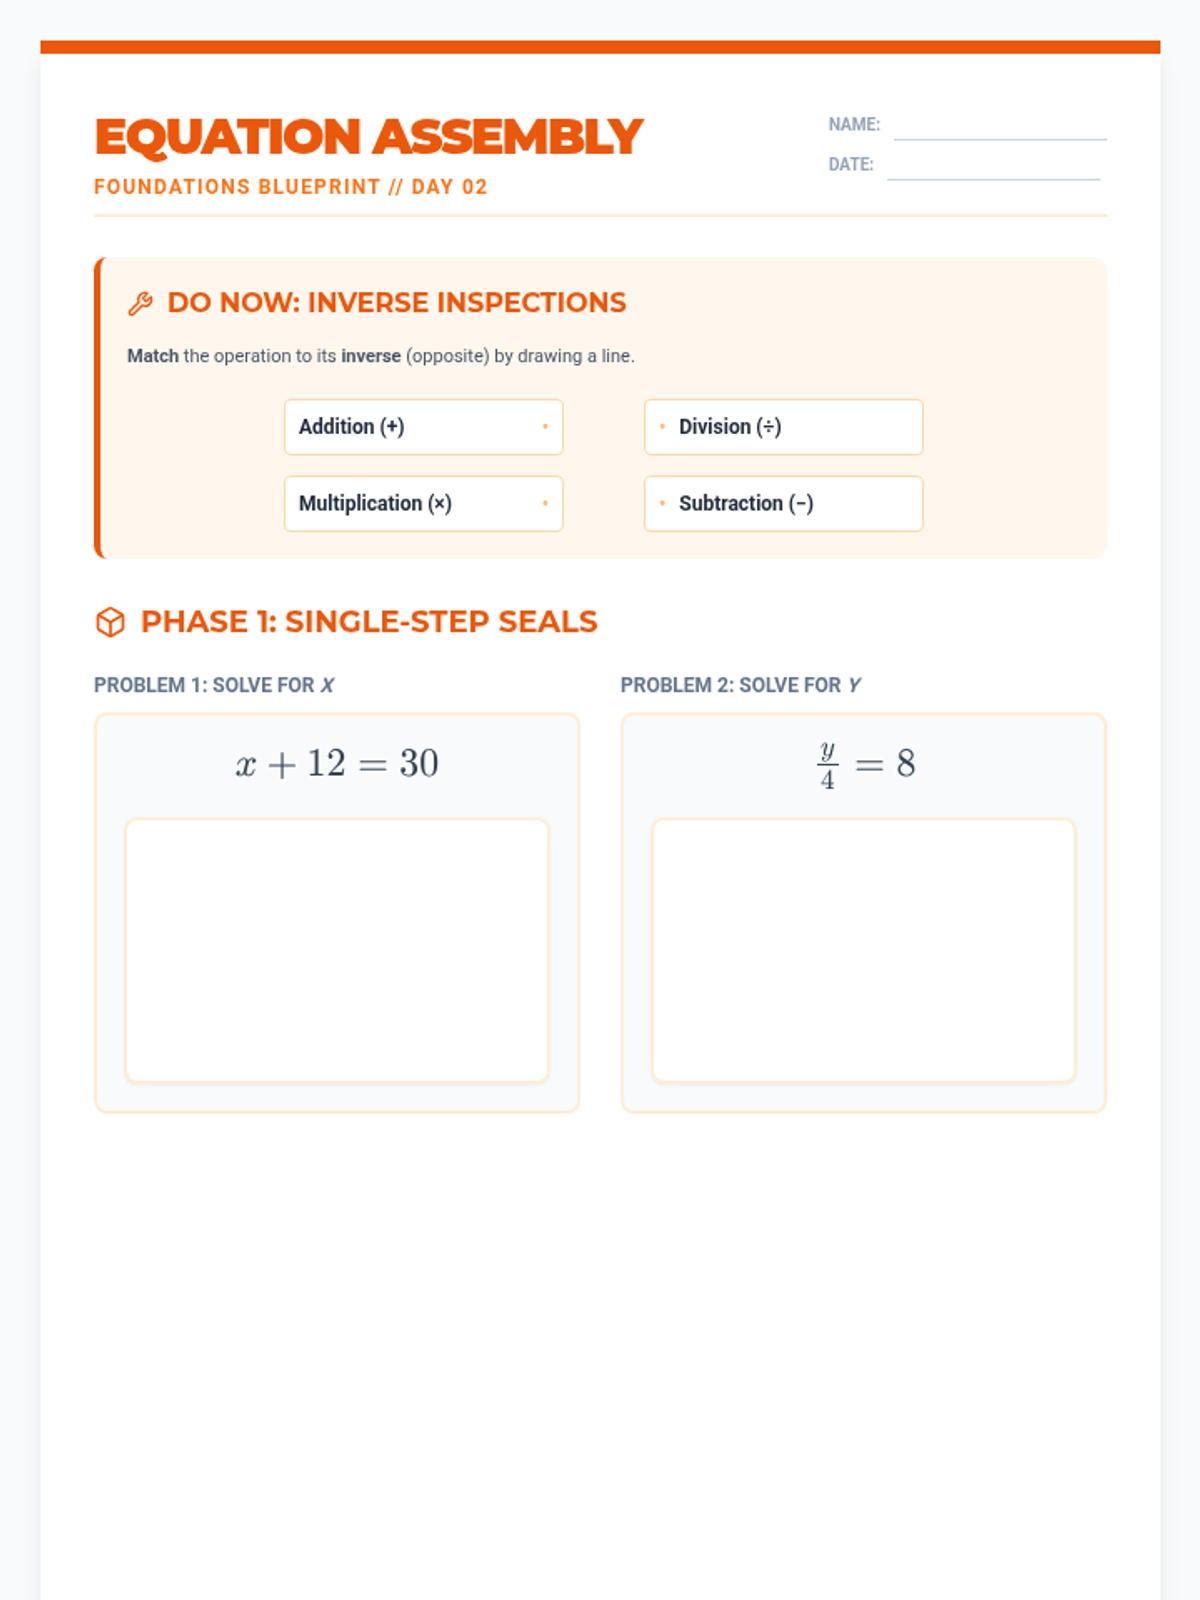Viewport: 1200px width, 1600px height.
Task: Click the dot before Division (÷)
Action: coord(662,427)
